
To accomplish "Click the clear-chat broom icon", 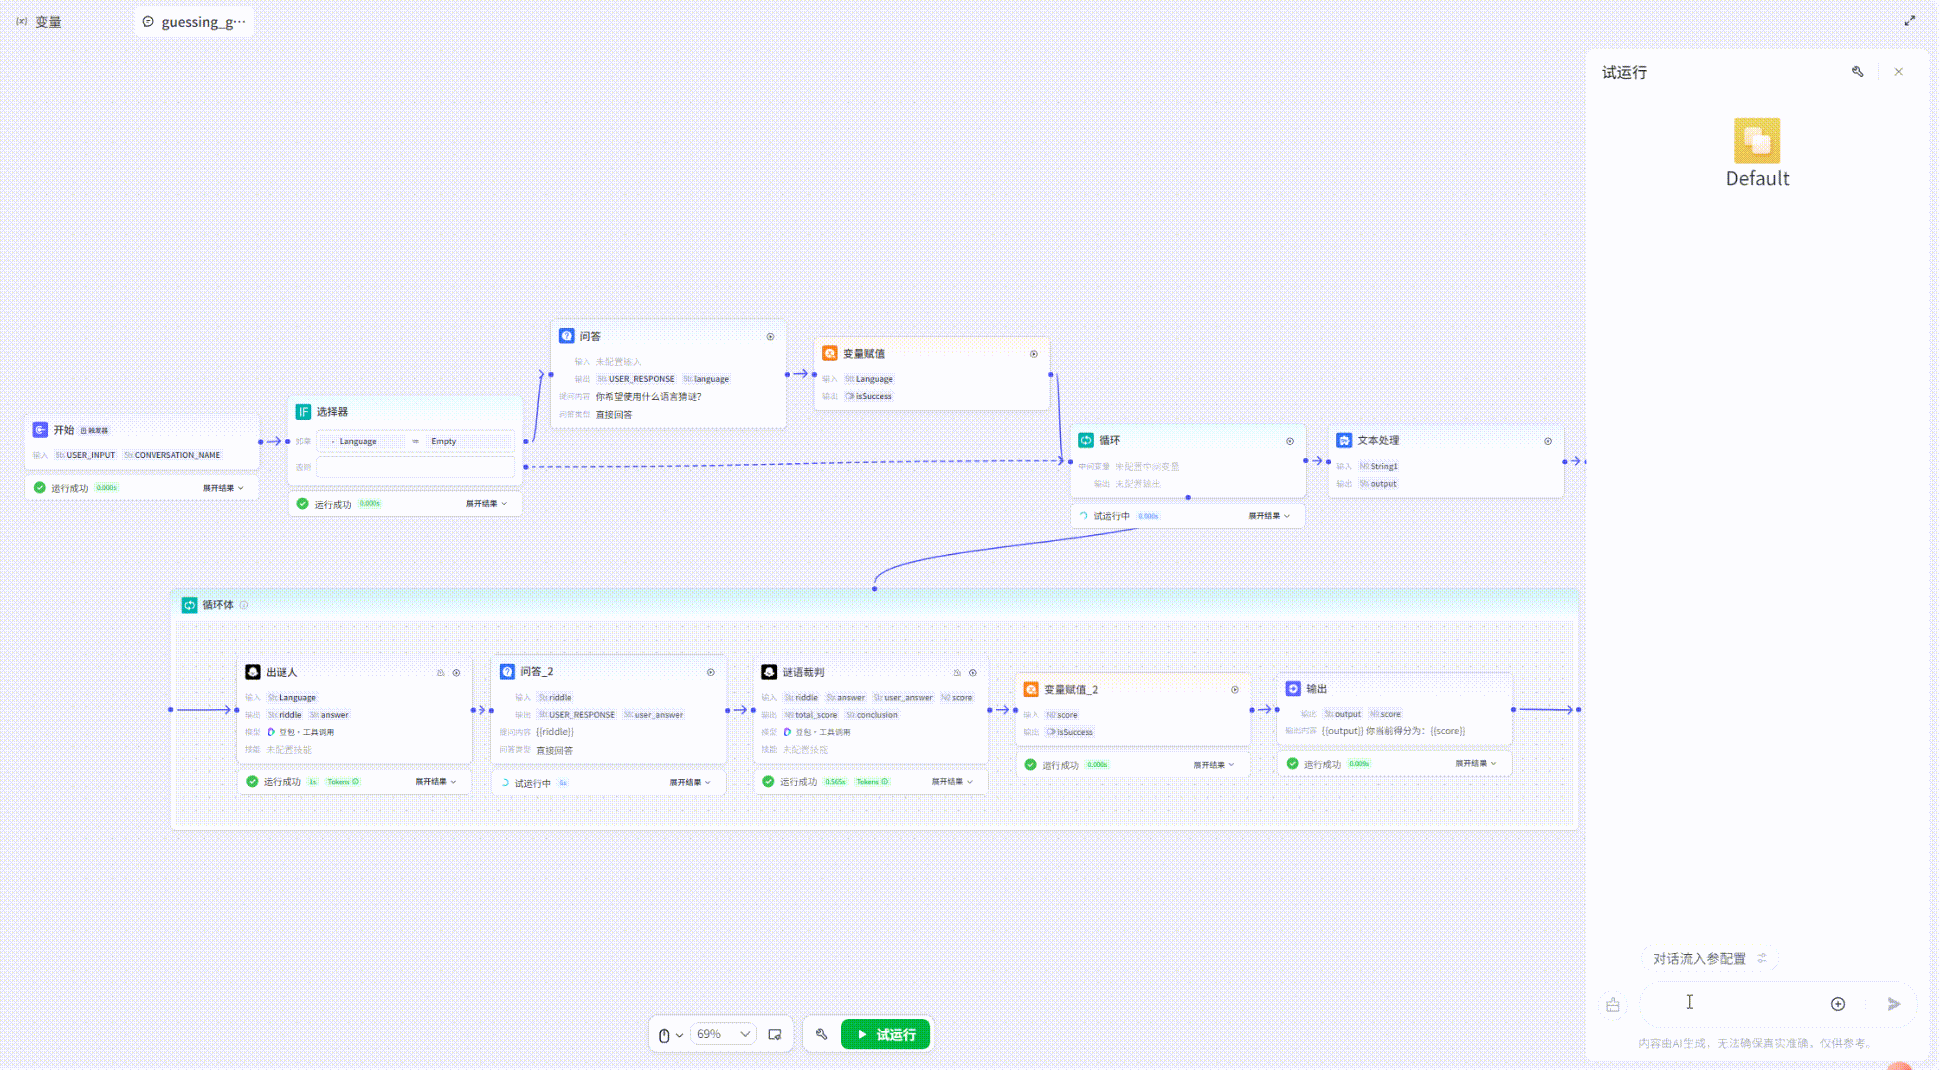I will (x=1613, y=1005).
